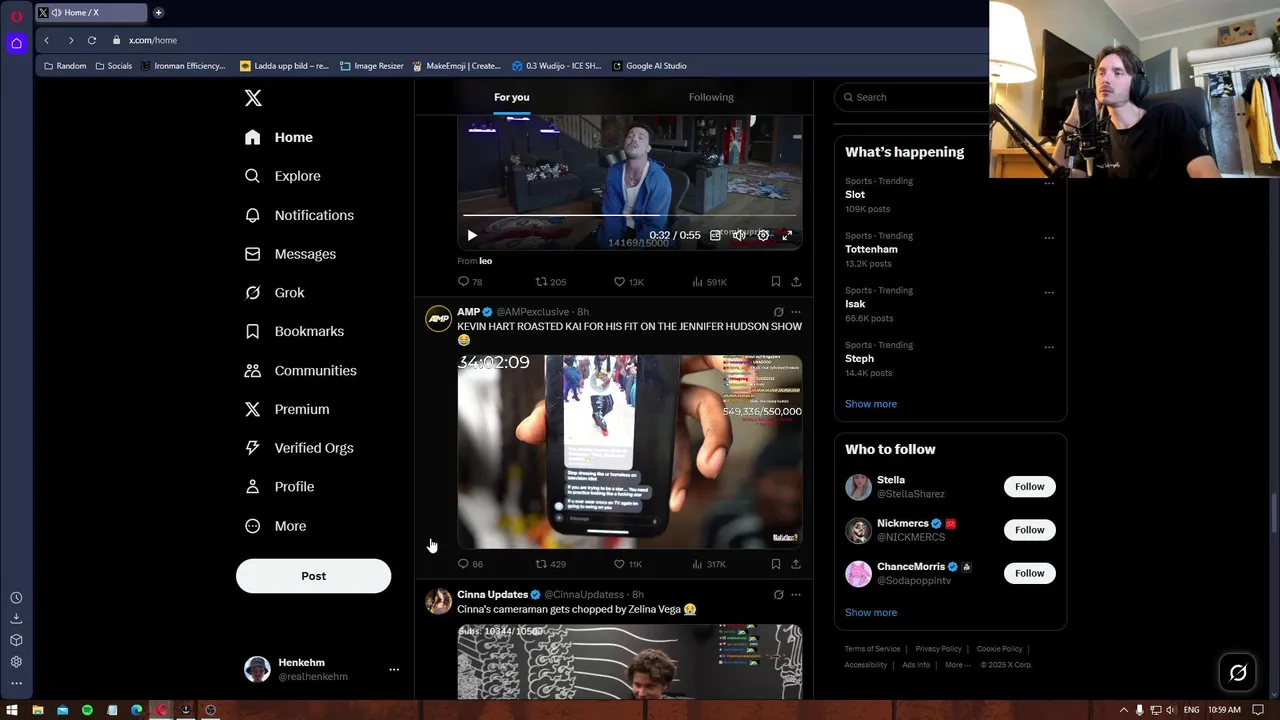Reply to the AMP post
1280x720 pixels.
[x=470, y=564]
